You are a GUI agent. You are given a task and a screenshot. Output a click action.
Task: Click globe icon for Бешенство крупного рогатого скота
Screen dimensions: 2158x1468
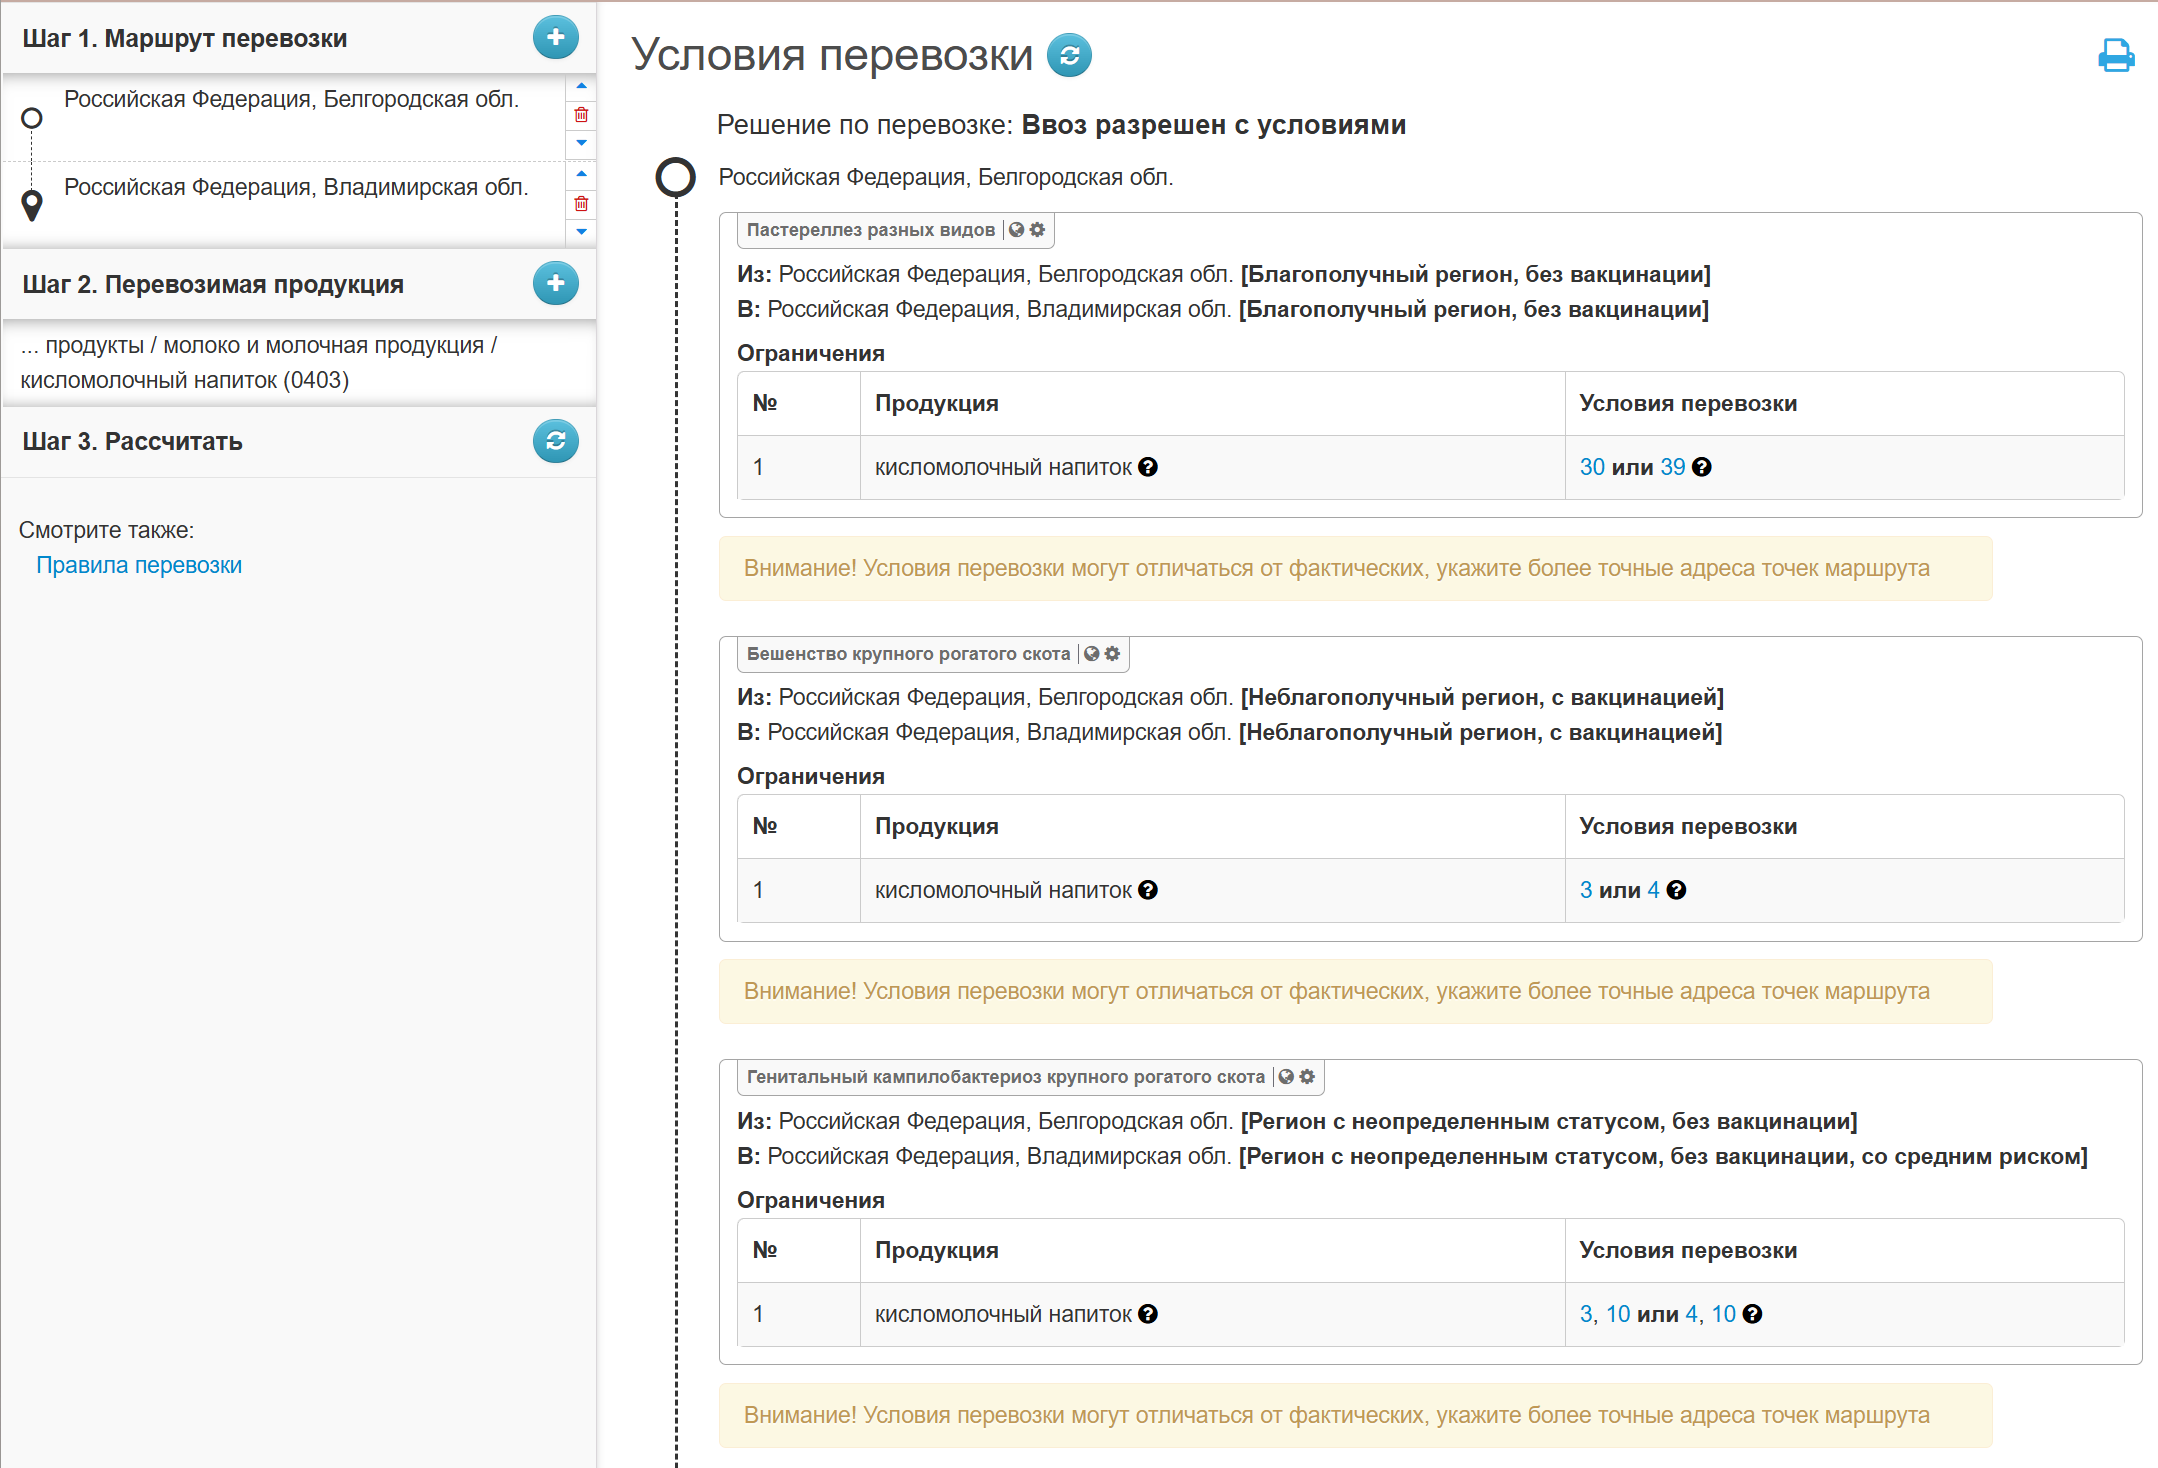pos(1092,654)
